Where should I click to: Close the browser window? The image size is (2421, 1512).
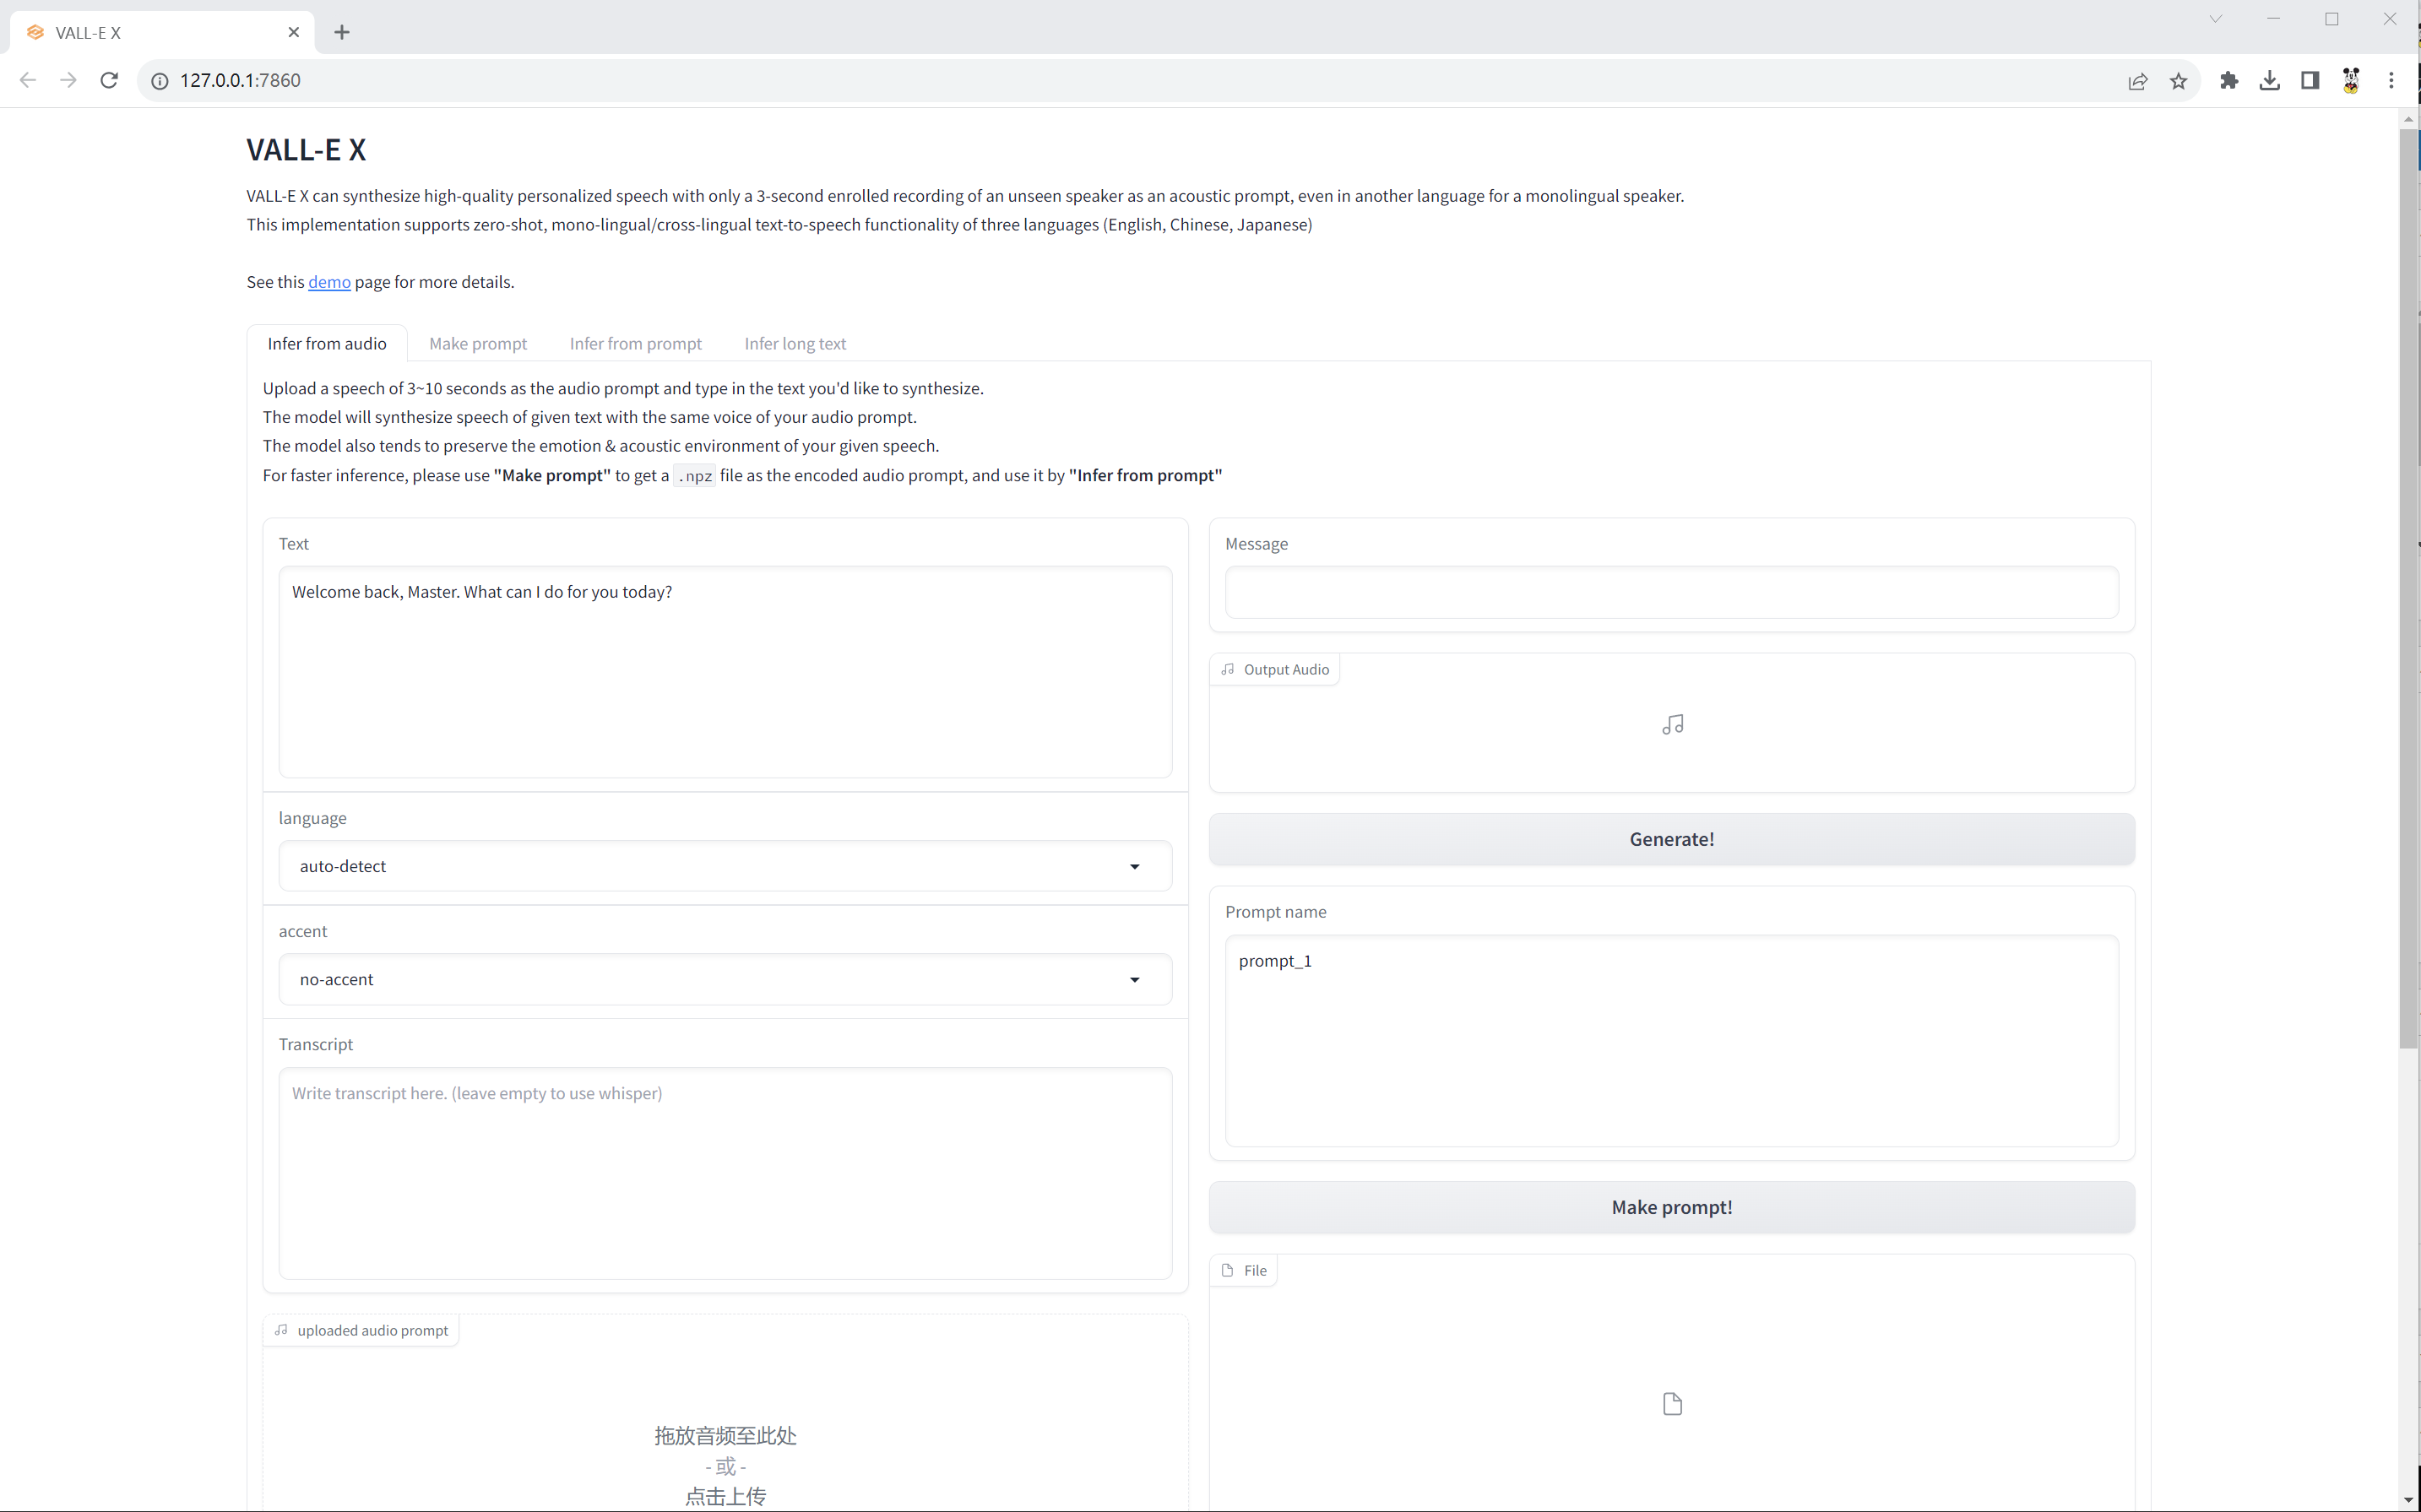pos(2390,19)
